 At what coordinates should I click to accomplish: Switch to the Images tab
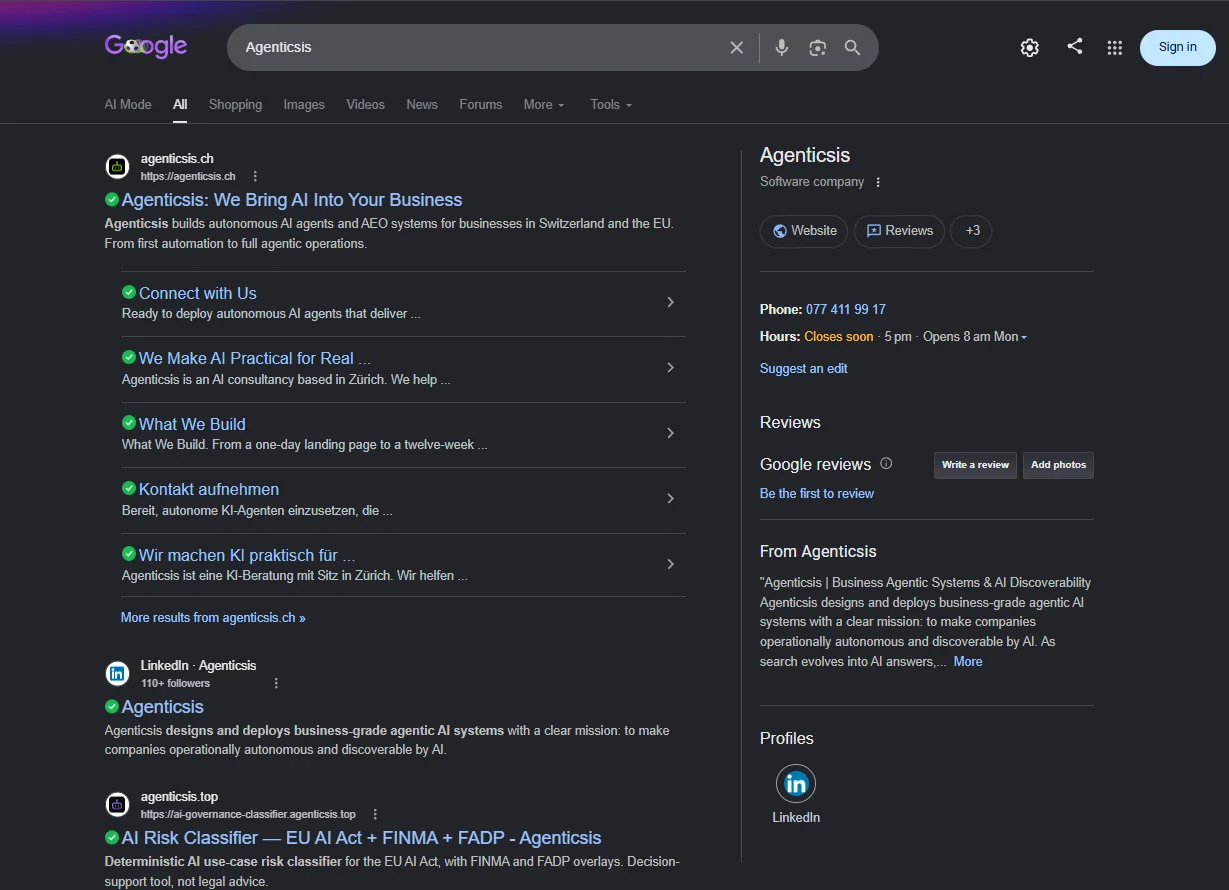pos(304,104)
